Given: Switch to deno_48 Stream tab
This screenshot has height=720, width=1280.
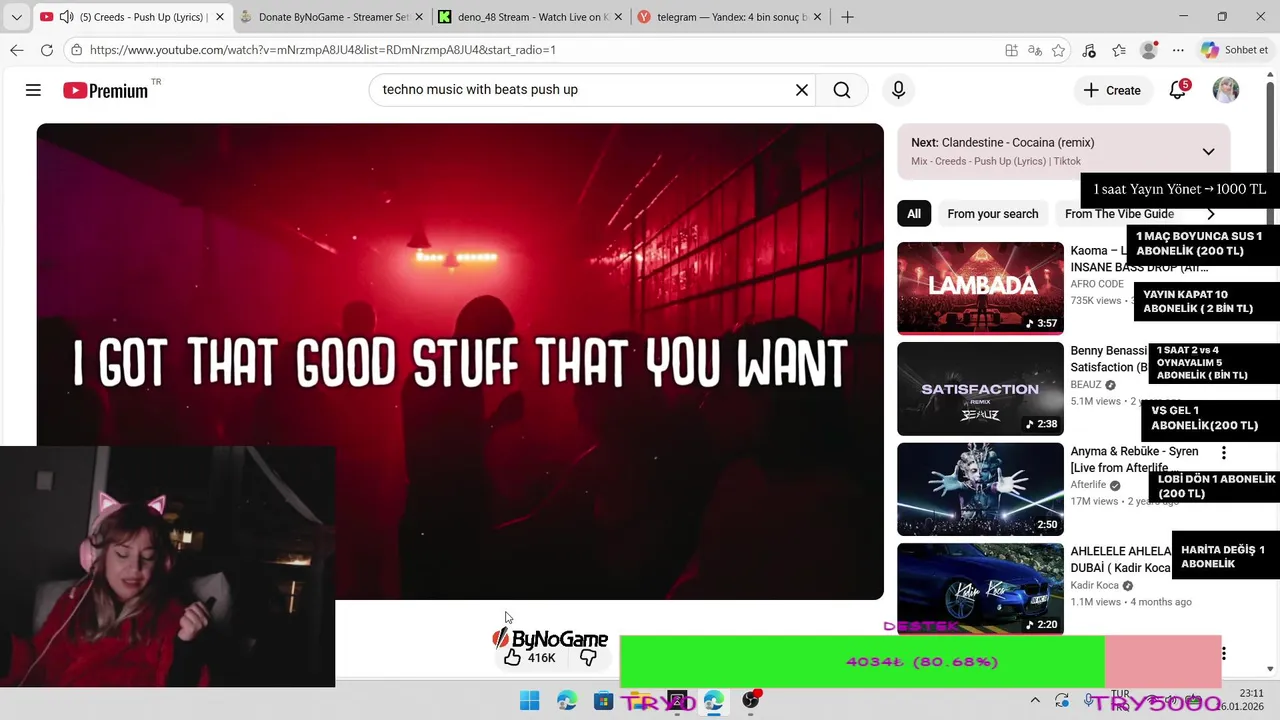Looking at the screenshot, I should [x=532, y=17].
